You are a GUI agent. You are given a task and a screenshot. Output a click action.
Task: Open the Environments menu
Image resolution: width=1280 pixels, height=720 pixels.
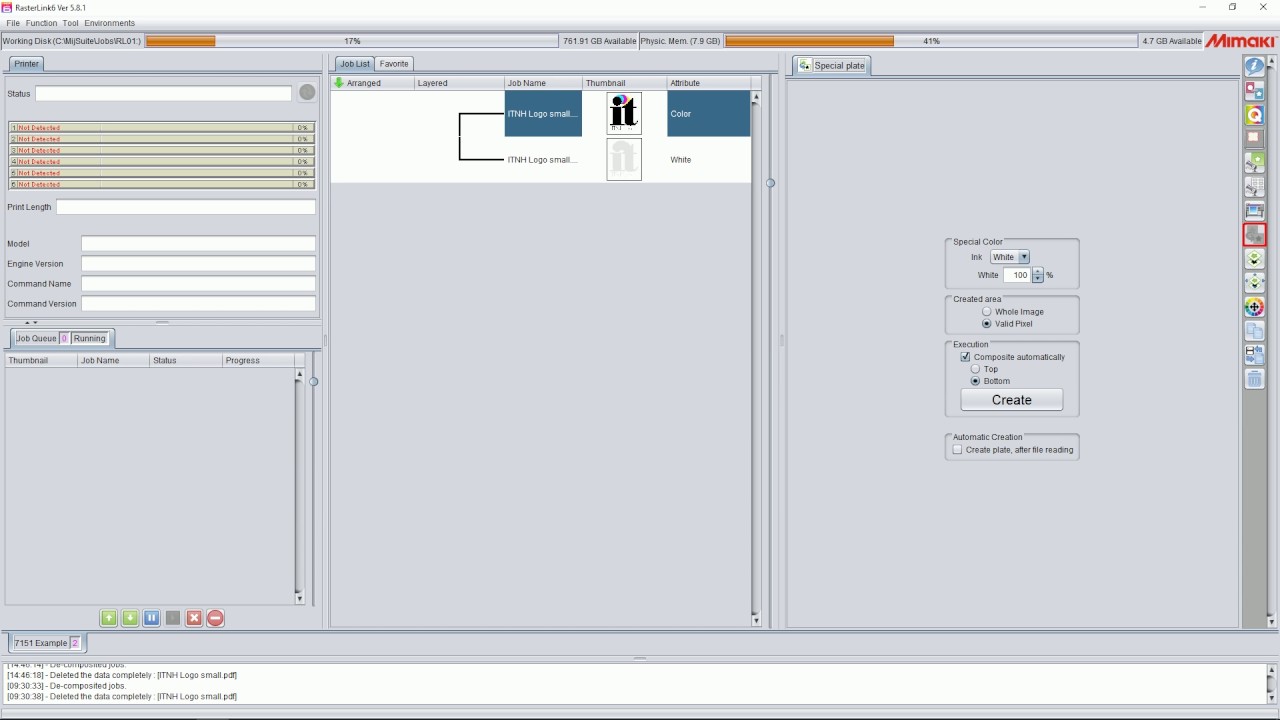point(109,23)
